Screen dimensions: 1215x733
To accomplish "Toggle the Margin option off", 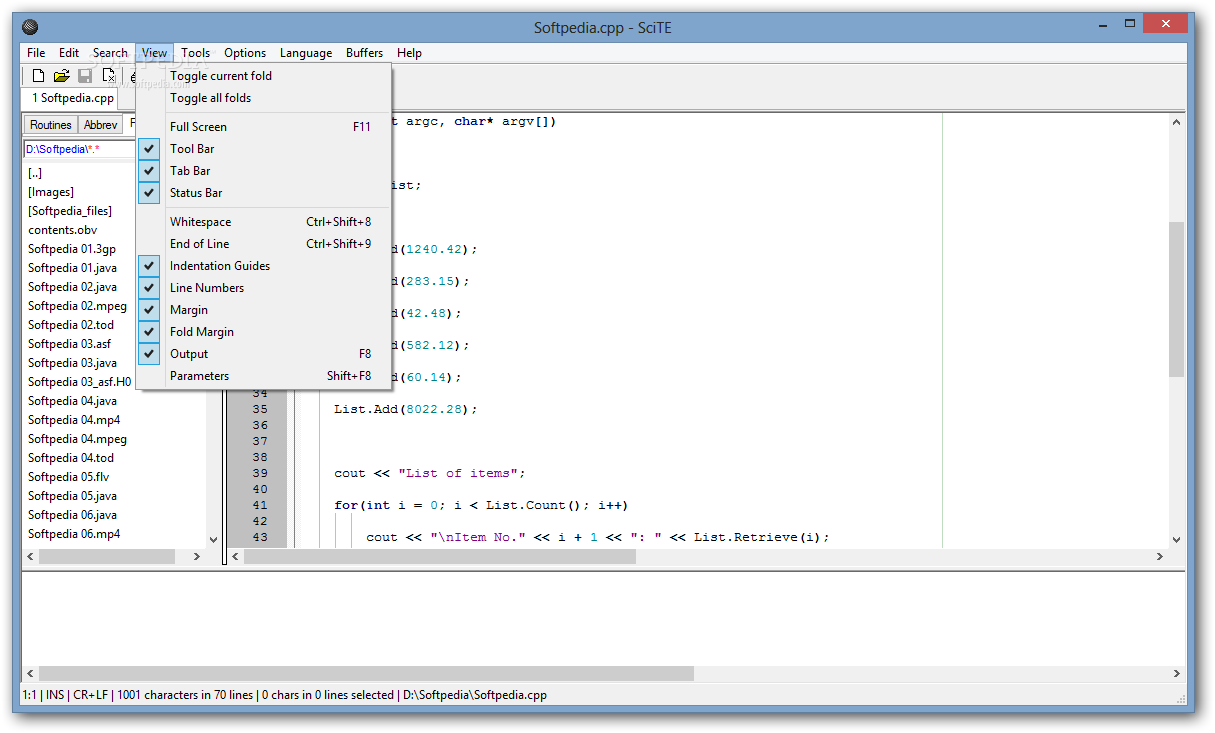I will click(264, 310).
